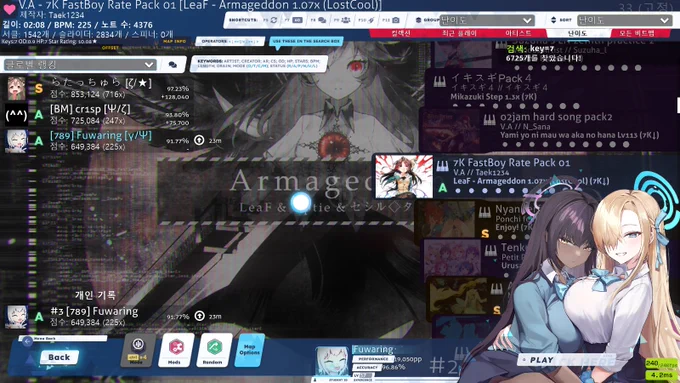Click score text 853,124 (716x)

88,94
